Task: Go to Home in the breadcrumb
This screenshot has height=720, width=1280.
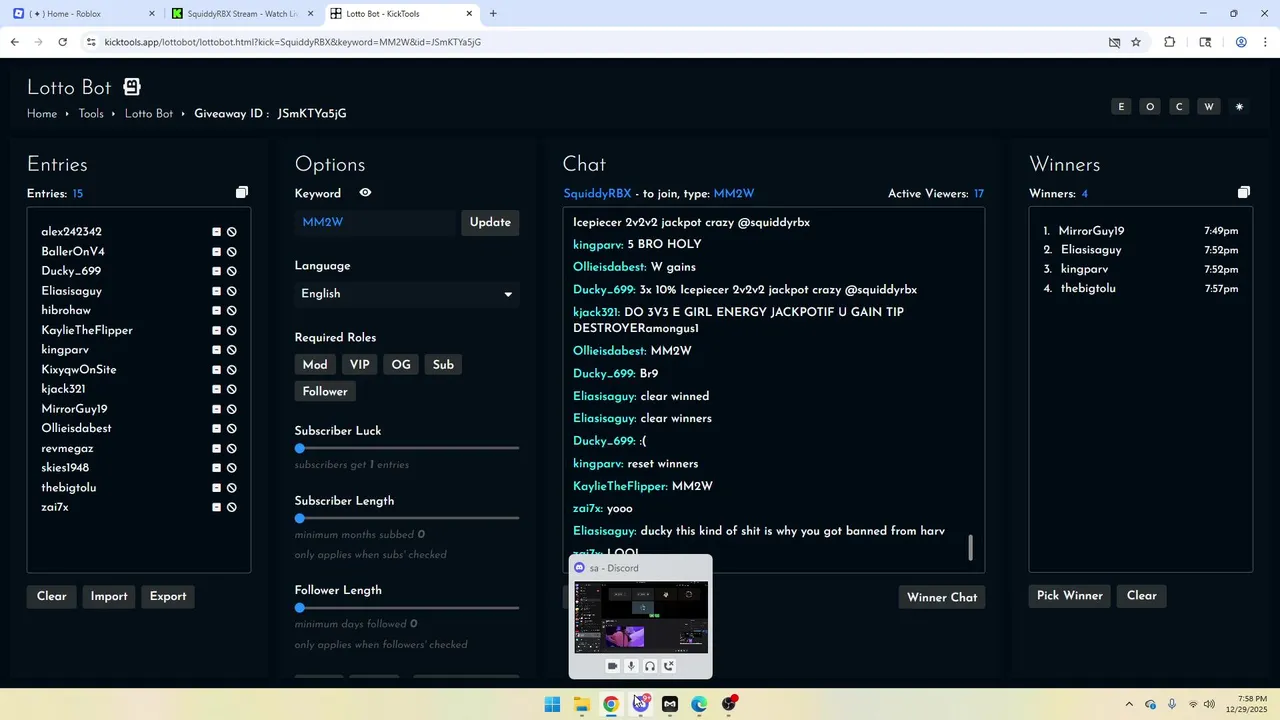Action: pyautogui.click(x=42, y=114)
